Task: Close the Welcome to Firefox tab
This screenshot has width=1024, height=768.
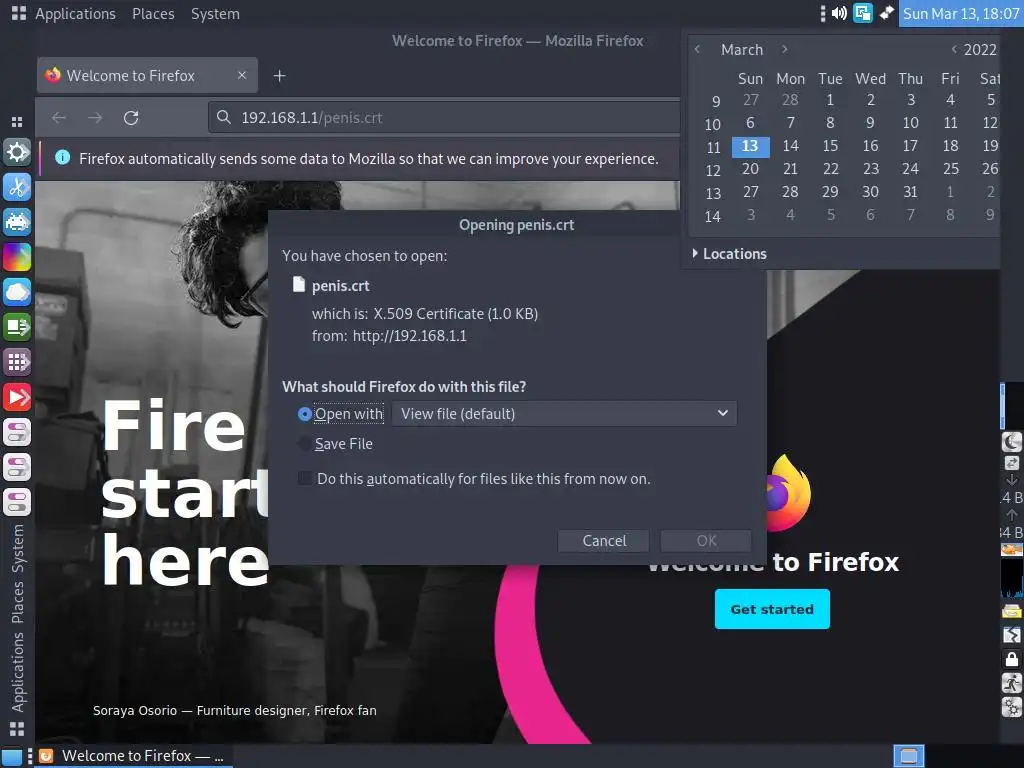Action: [242, 75]
